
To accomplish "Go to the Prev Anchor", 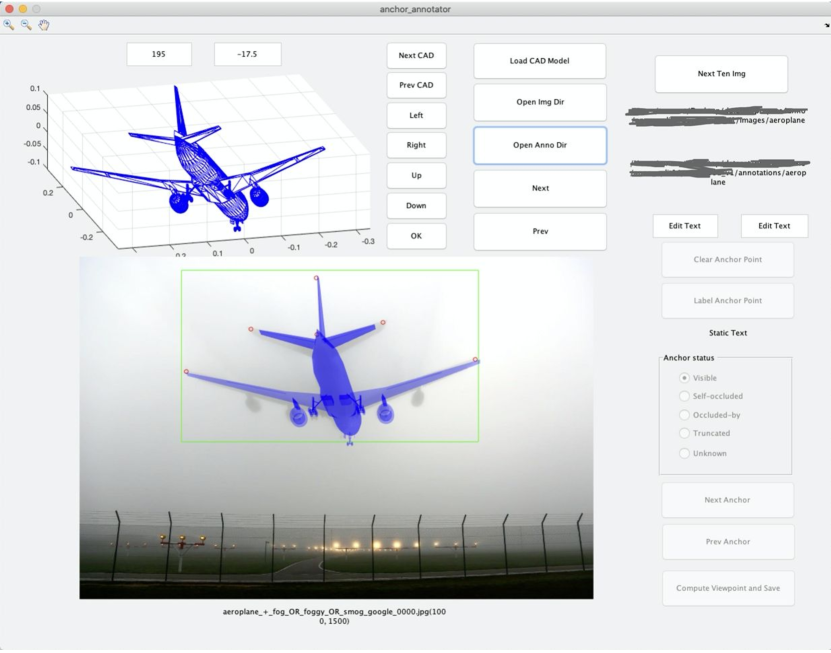I will point(728,542).
